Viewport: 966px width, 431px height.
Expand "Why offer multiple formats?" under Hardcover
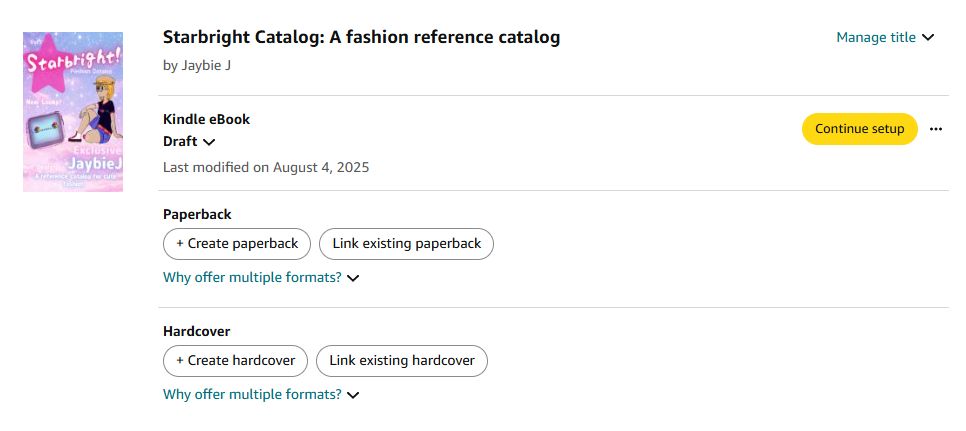coord(252,394)
